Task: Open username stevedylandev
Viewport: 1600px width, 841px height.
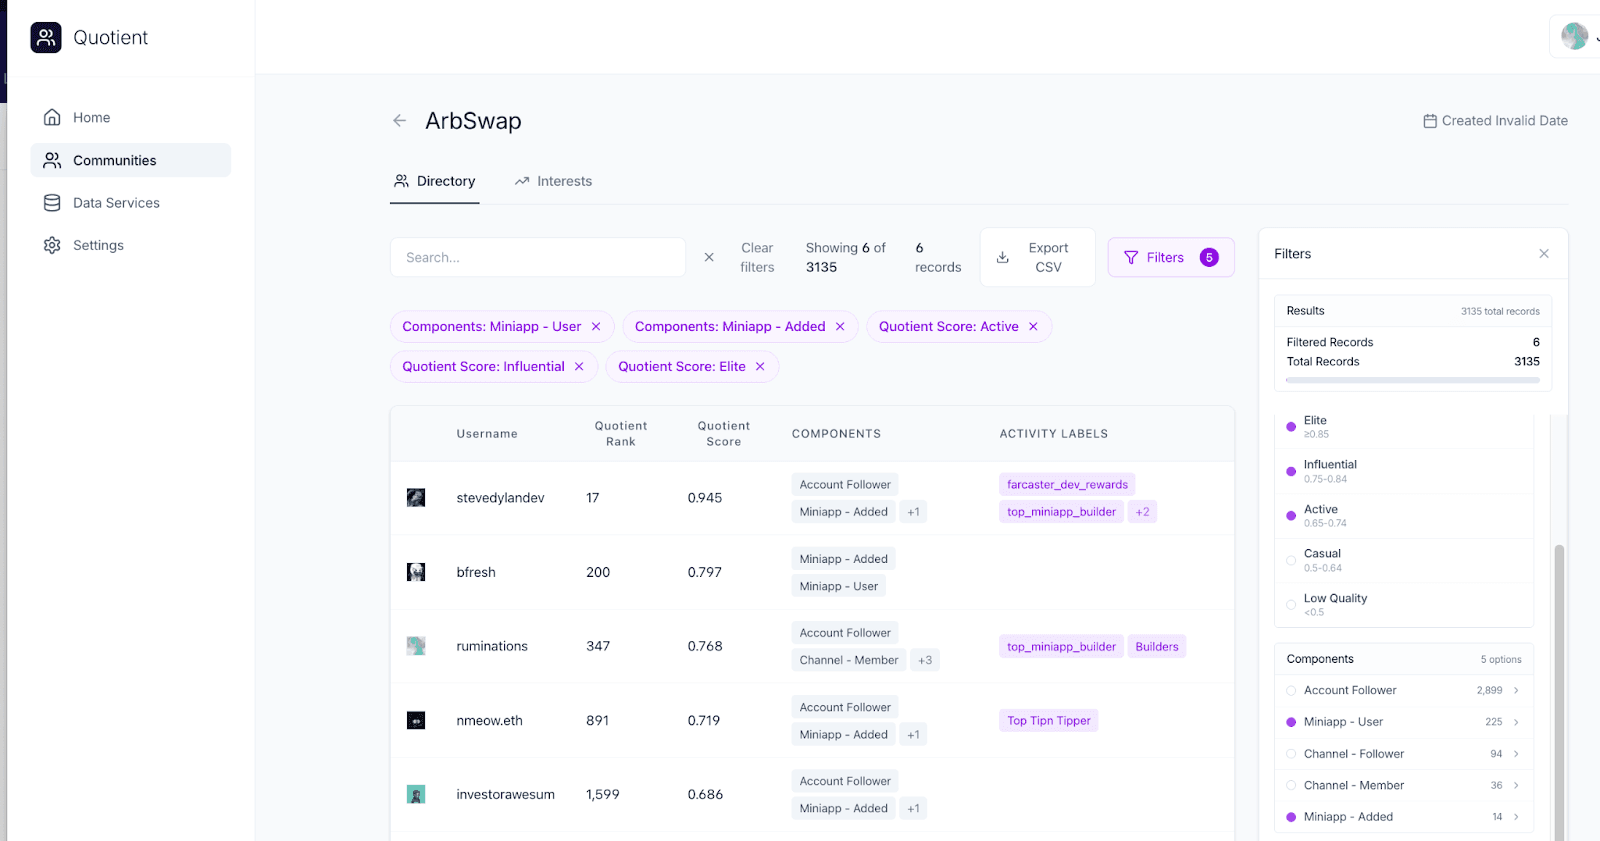Action: 500,498
